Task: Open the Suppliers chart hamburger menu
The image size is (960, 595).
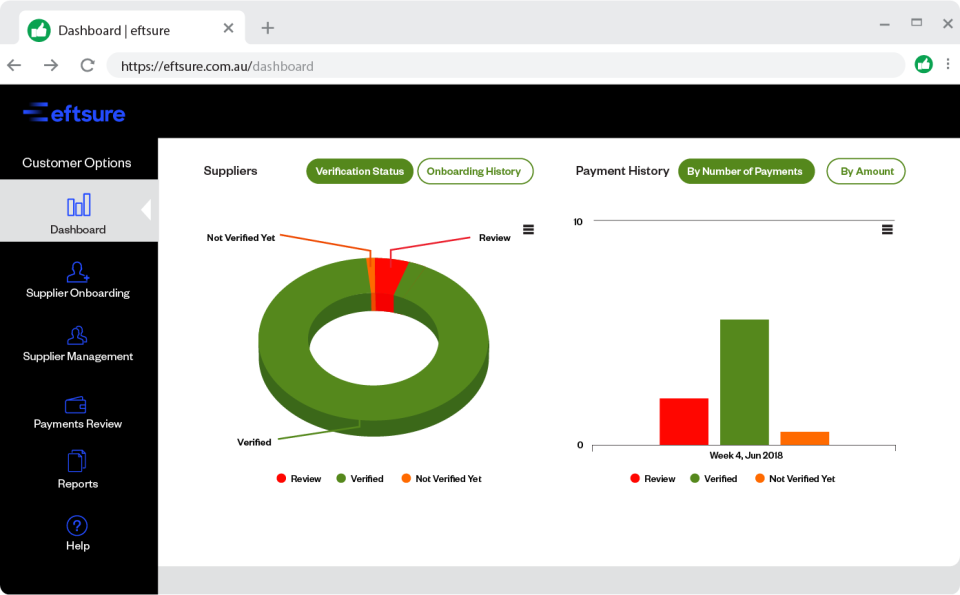Action: [528, 229]
